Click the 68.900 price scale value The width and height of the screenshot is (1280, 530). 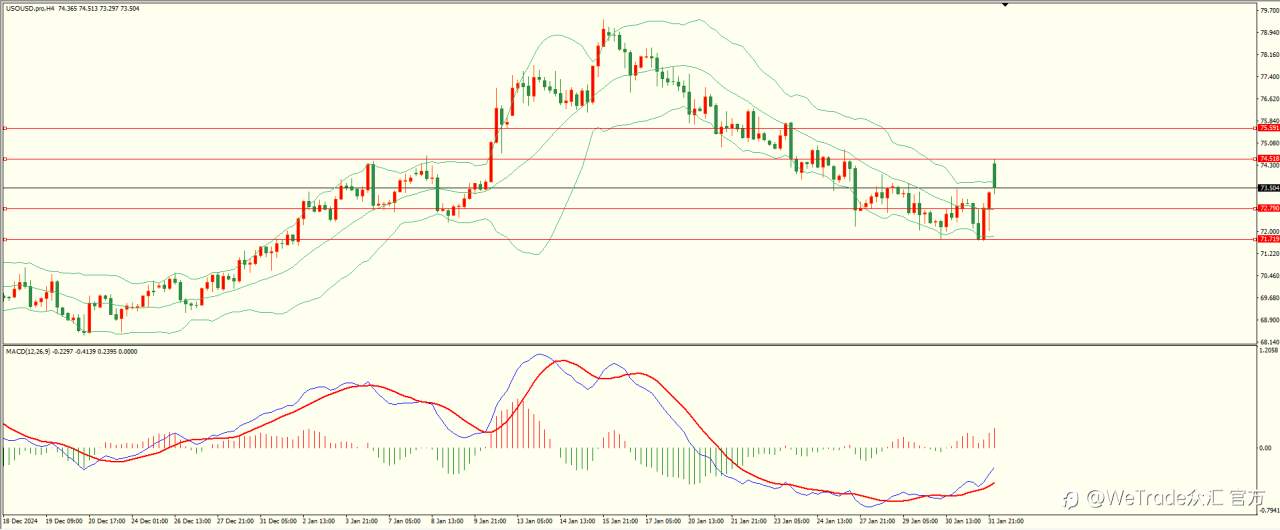[x=1269, y=320]
